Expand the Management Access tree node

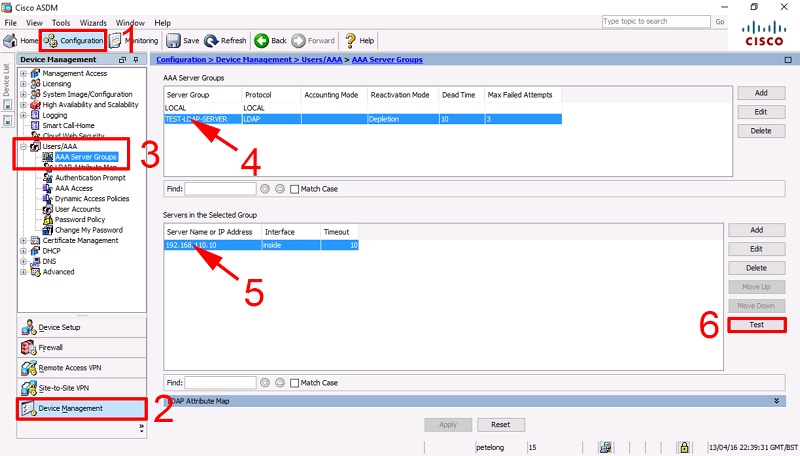pyautogui.click(x=23, y=73)
